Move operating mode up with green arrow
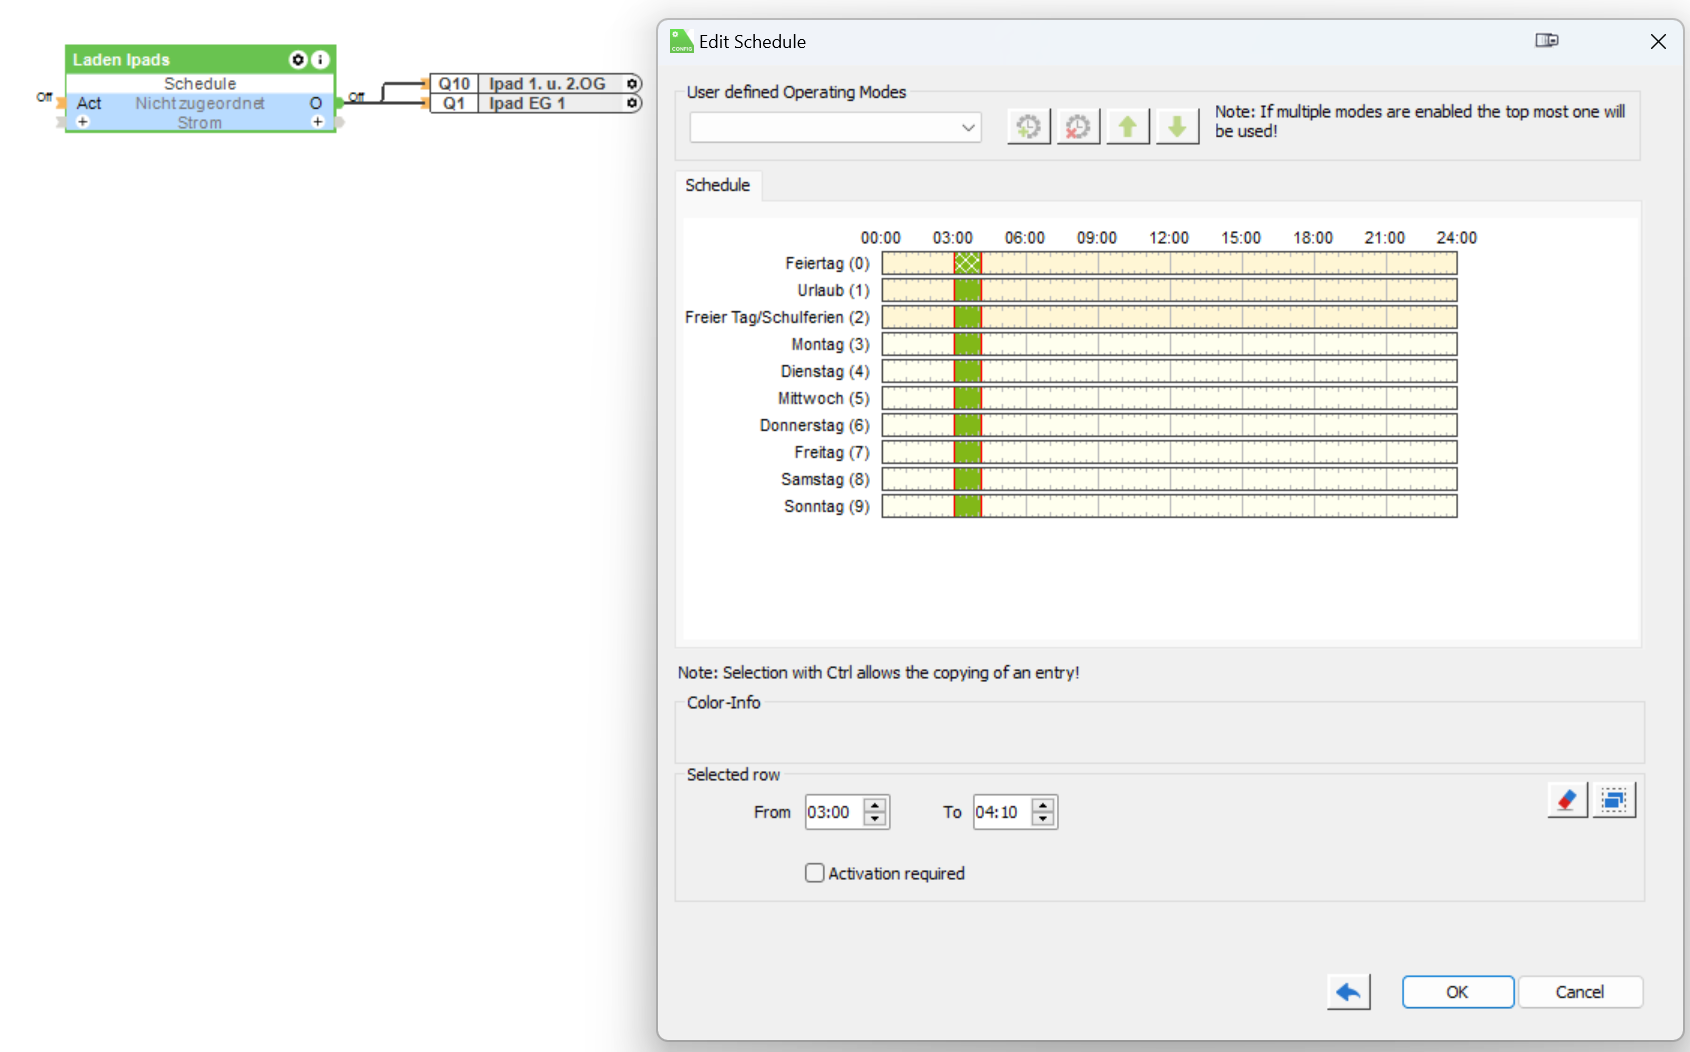This screenshot has width=1690, height=1052. click(x=1127, y=127)
